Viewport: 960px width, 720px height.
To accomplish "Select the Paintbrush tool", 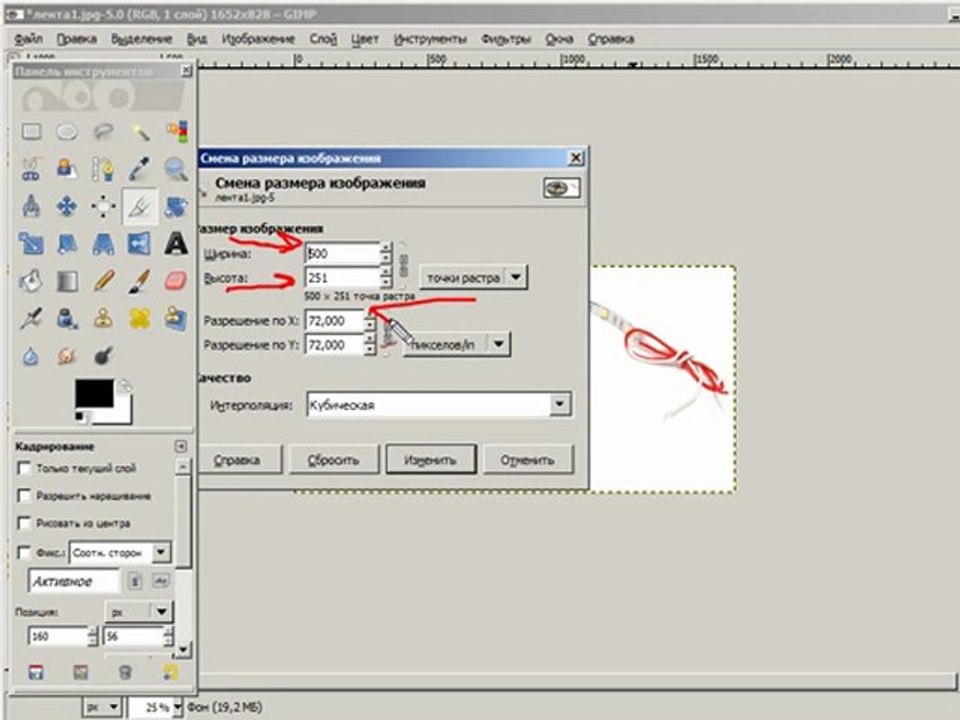I will (x=140, y=281).
